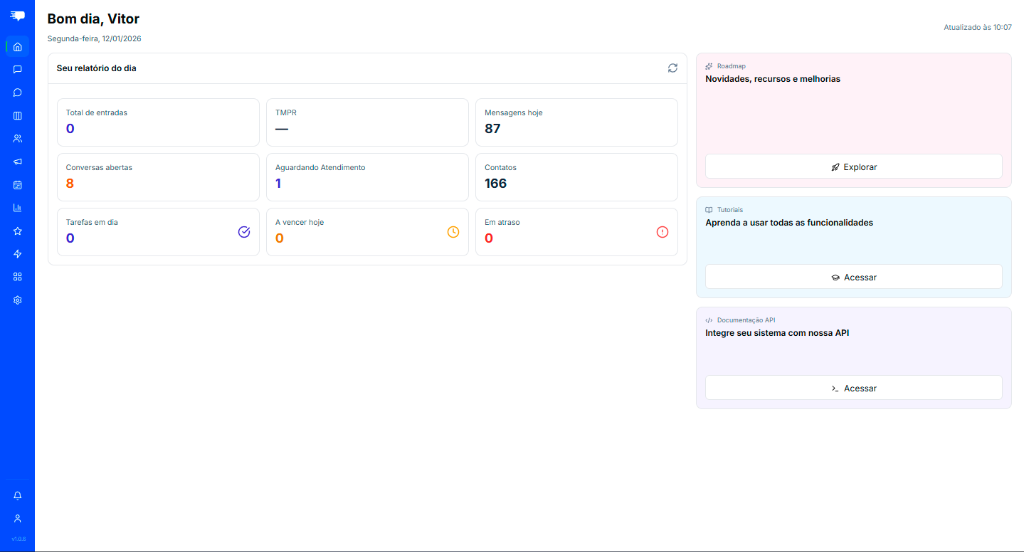Click the clock icon in A vencer hoje
Image resolution: width=1024 pixels, height=552 pixels.
click(453, 232)
